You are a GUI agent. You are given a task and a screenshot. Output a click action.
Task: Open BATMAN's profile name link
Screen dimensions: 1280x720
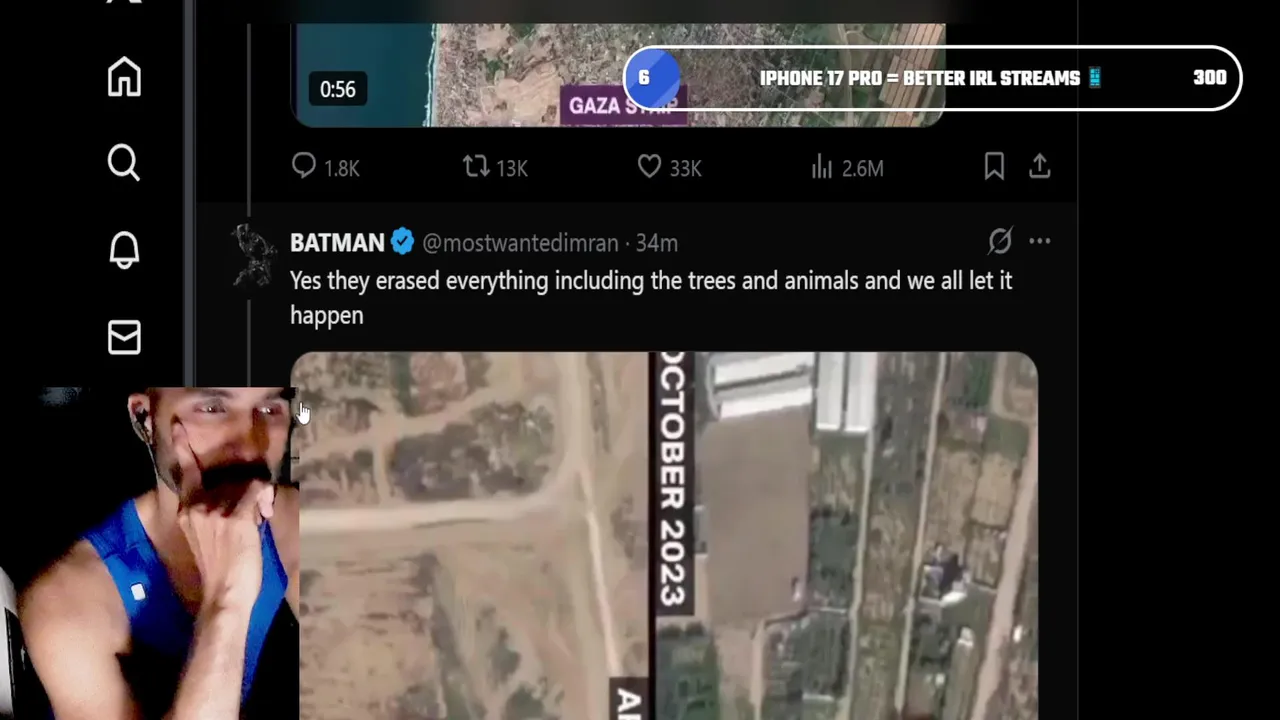pos(337,243)
